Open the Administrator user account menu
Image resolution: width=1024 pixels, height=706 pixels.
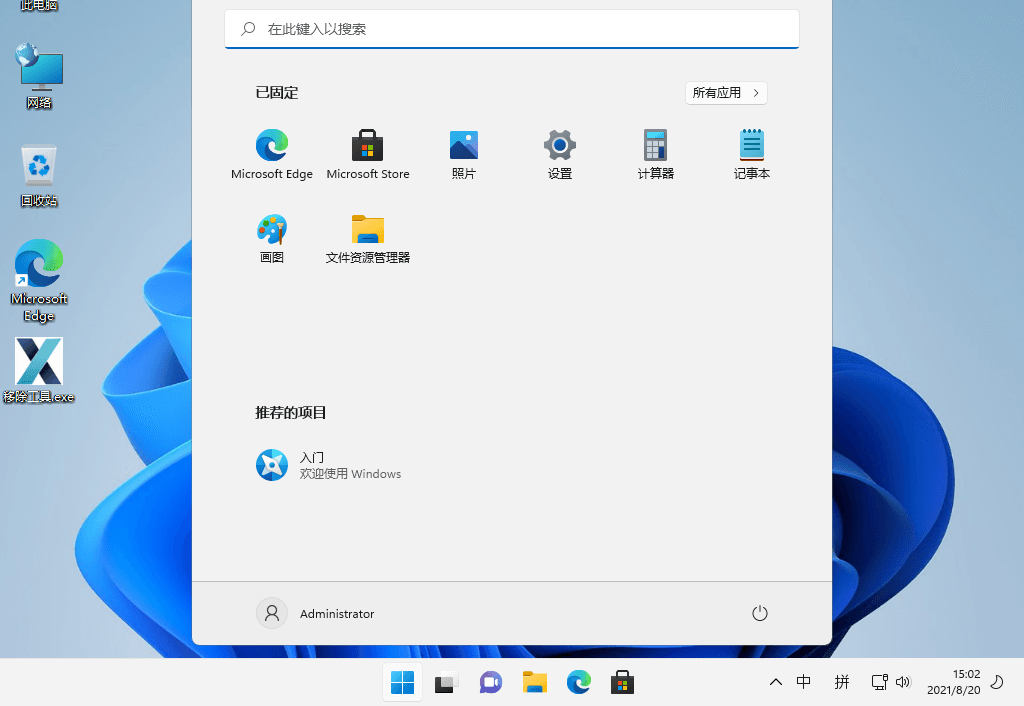[x=315, y=613]
